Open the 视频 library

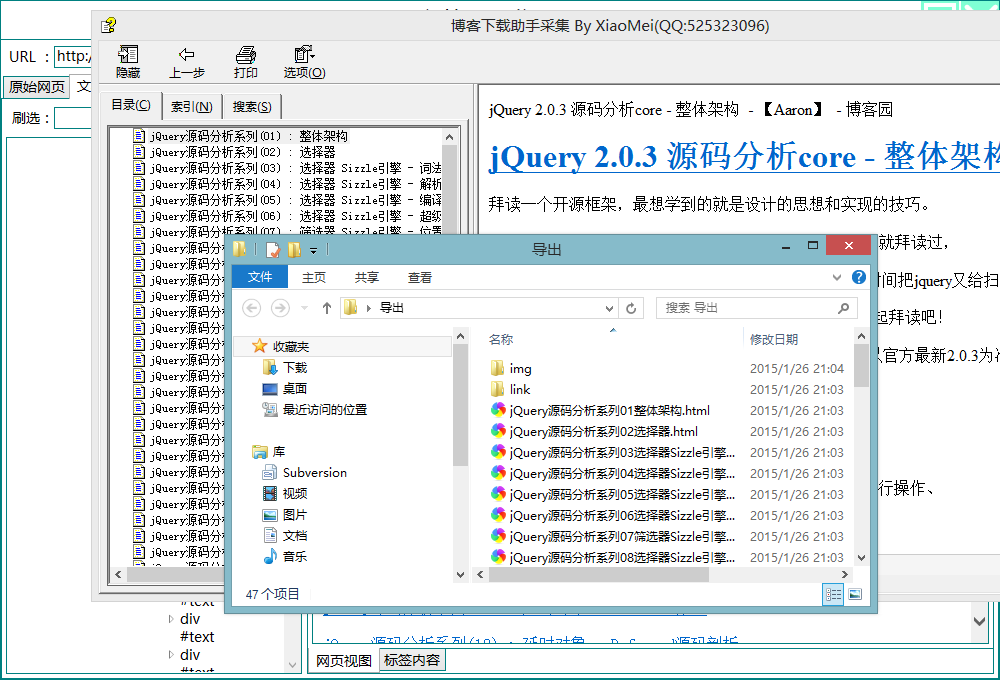pyautogui.click(x=285, y=494)
